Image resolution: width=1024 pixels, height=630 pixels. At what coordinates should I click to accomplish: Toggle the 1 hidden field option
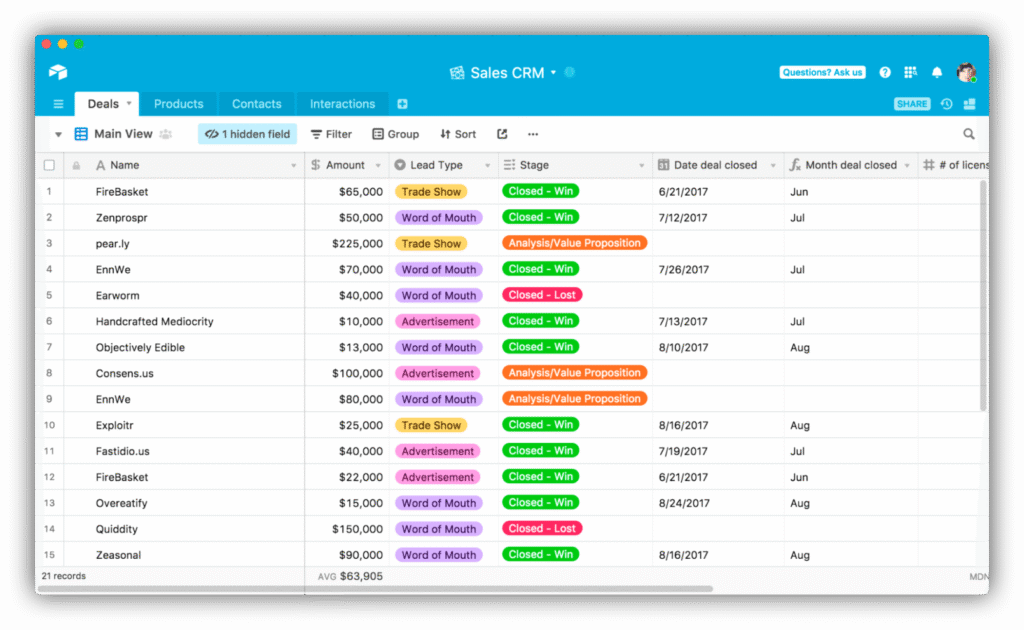pyautogui.click(x=247, y=133)
